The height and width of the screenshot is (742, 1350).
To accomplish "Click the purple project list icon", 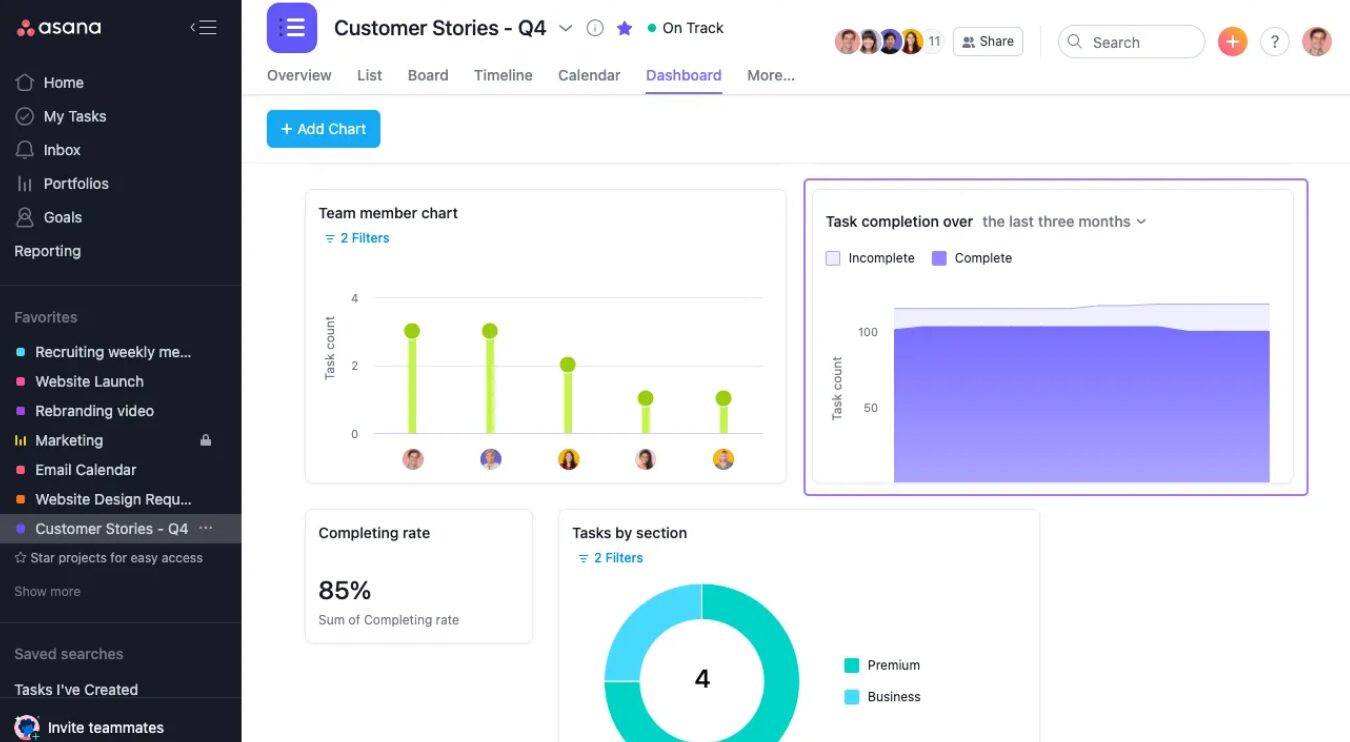I will pyautogui.click(x=292, y=28).
